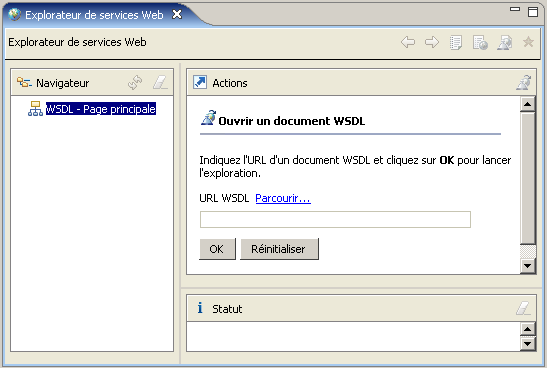The image size is (547, 368).
Task: Click the URL WSDL text field
Action: point(335,219)
